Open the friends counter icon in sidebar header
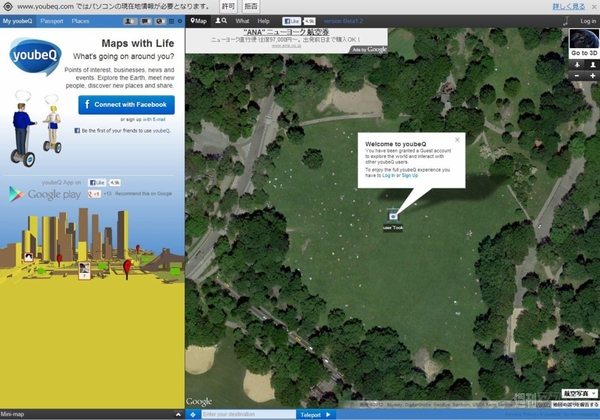 130,21
